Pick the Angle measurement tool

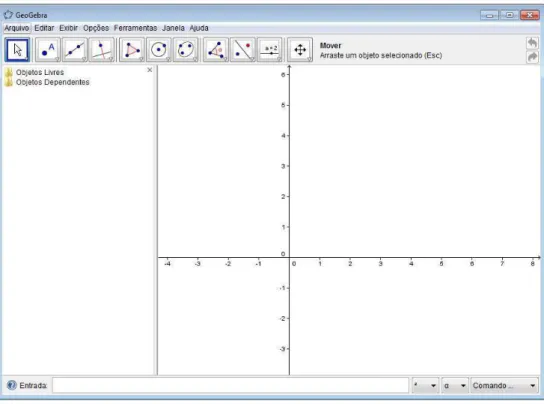click(x=216, y=50)
